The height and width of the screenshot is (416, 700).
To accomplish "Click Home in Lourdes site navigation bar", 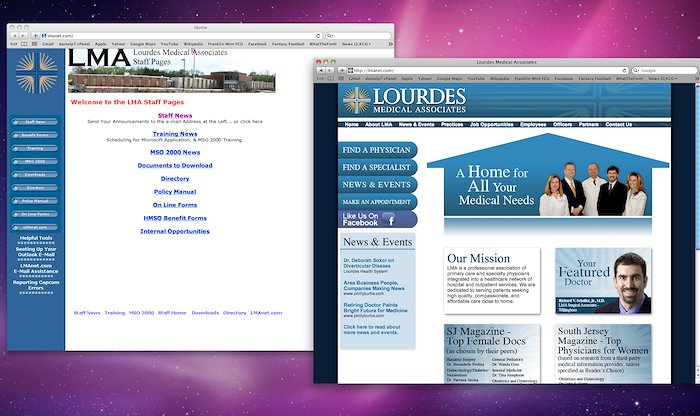I will coord(351,125).
